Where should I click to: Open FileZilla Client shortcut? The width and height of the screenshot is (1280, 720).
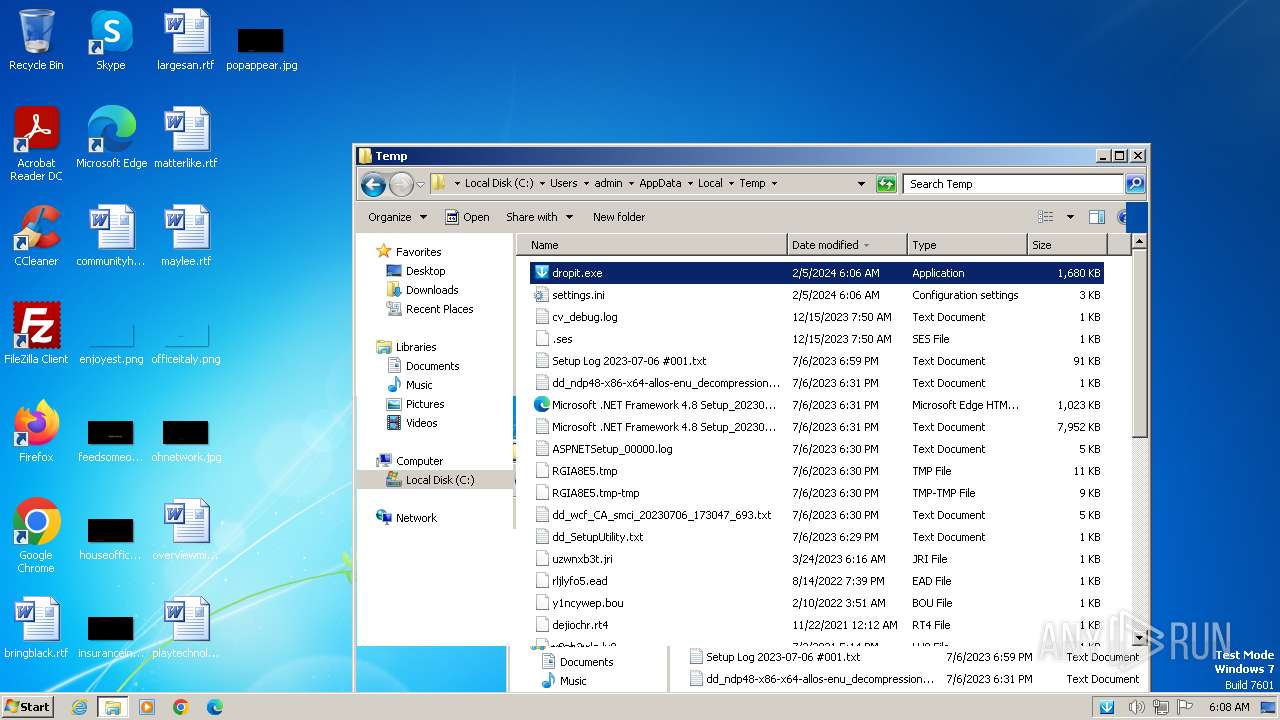click(x=36, y=334)
